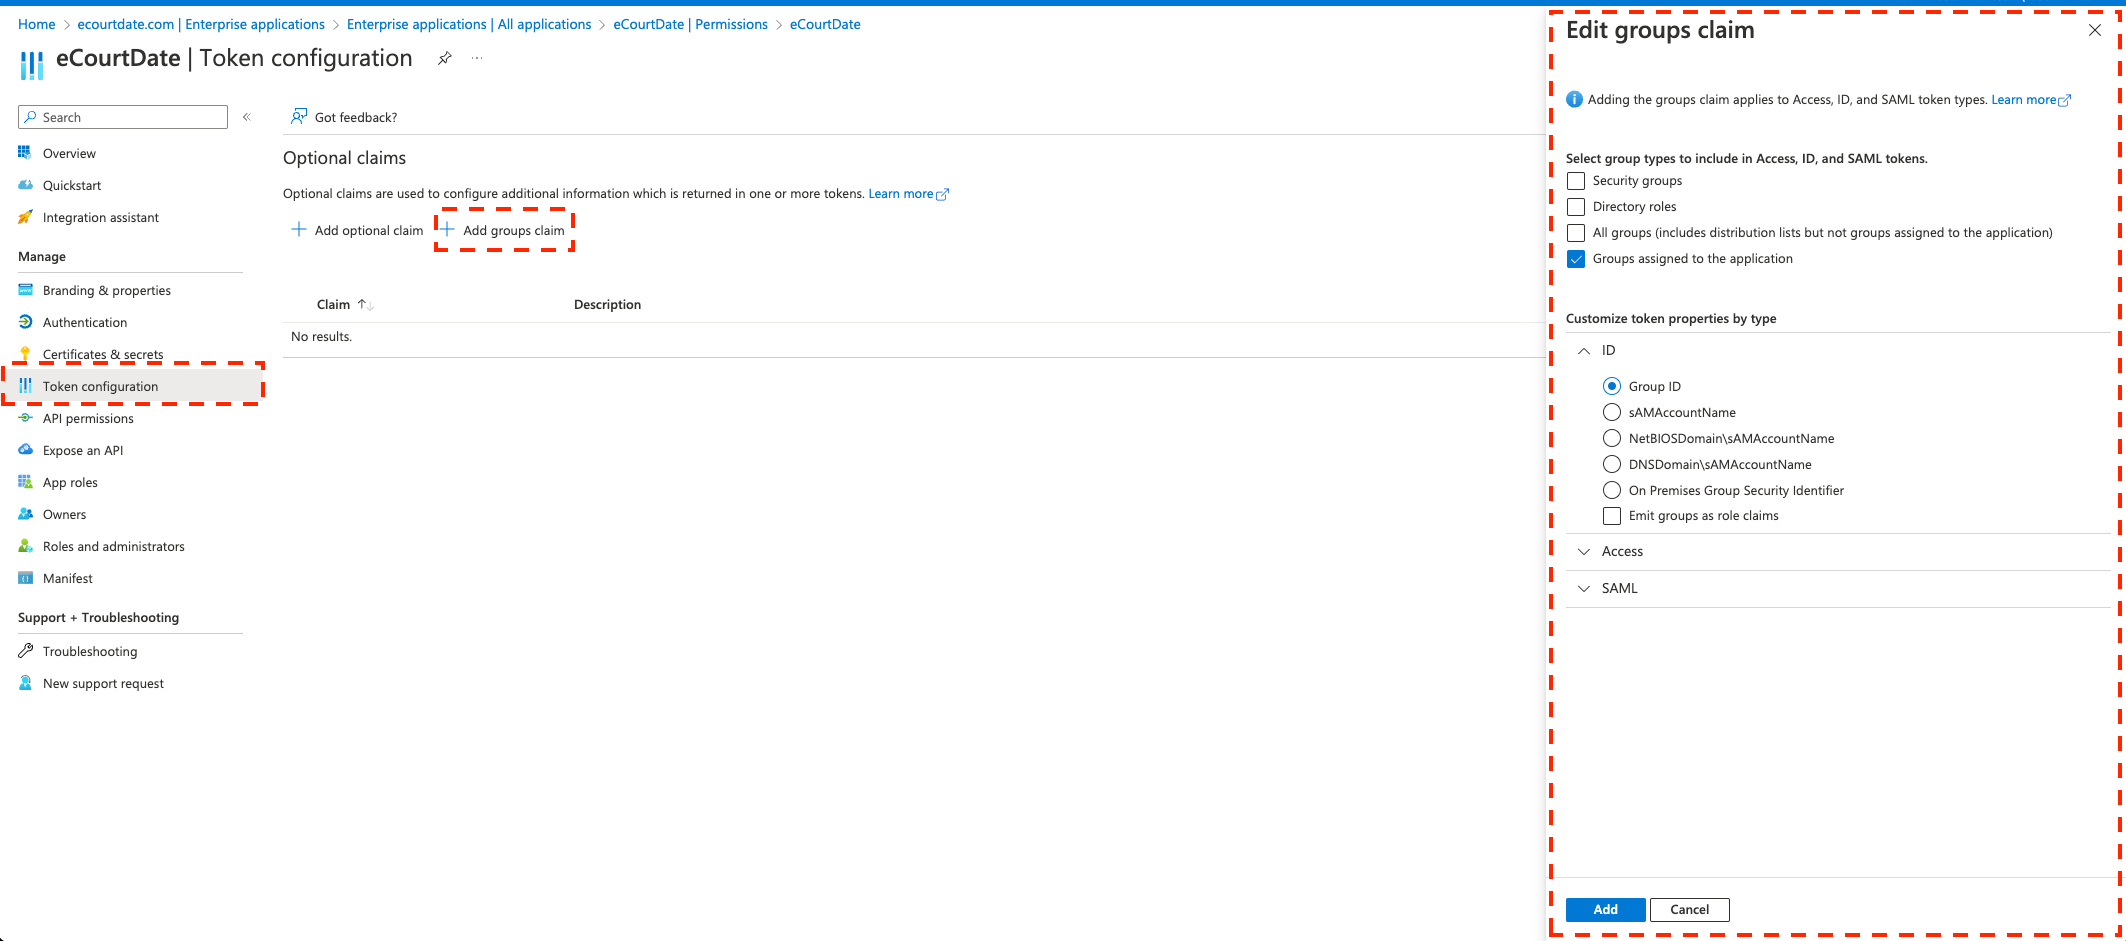Open Authentication in the sidebar
Screen dimensions: 2126x941
[x=85, y=322]
